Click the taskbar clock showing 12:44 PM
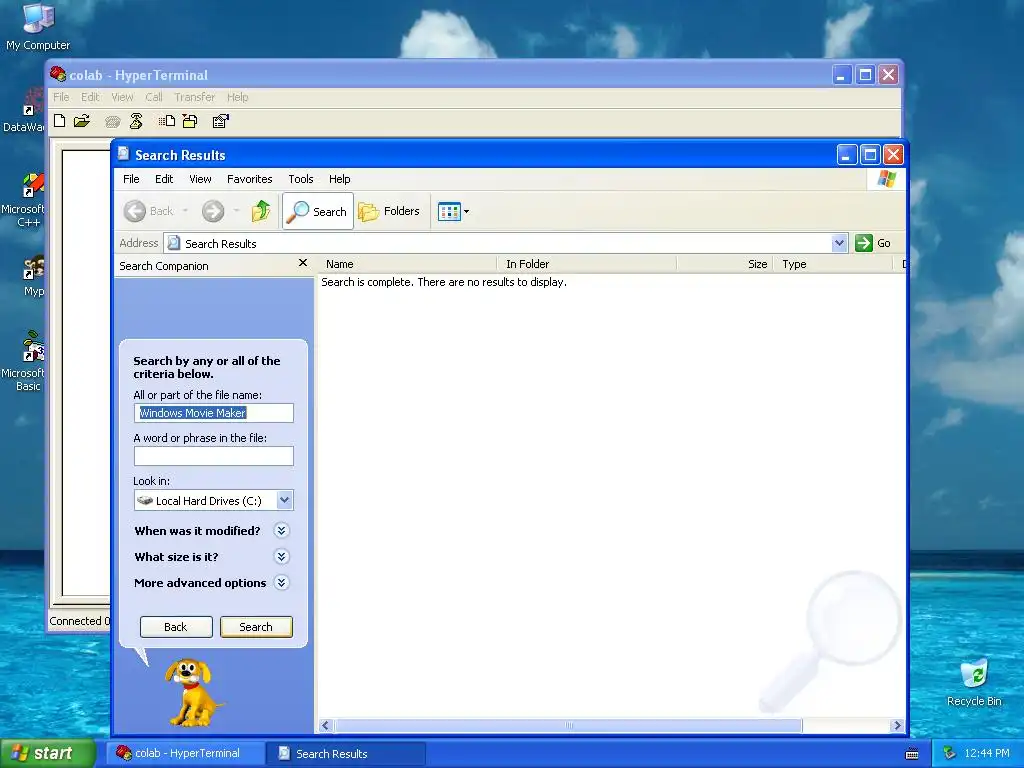 (x=987, y=753)
